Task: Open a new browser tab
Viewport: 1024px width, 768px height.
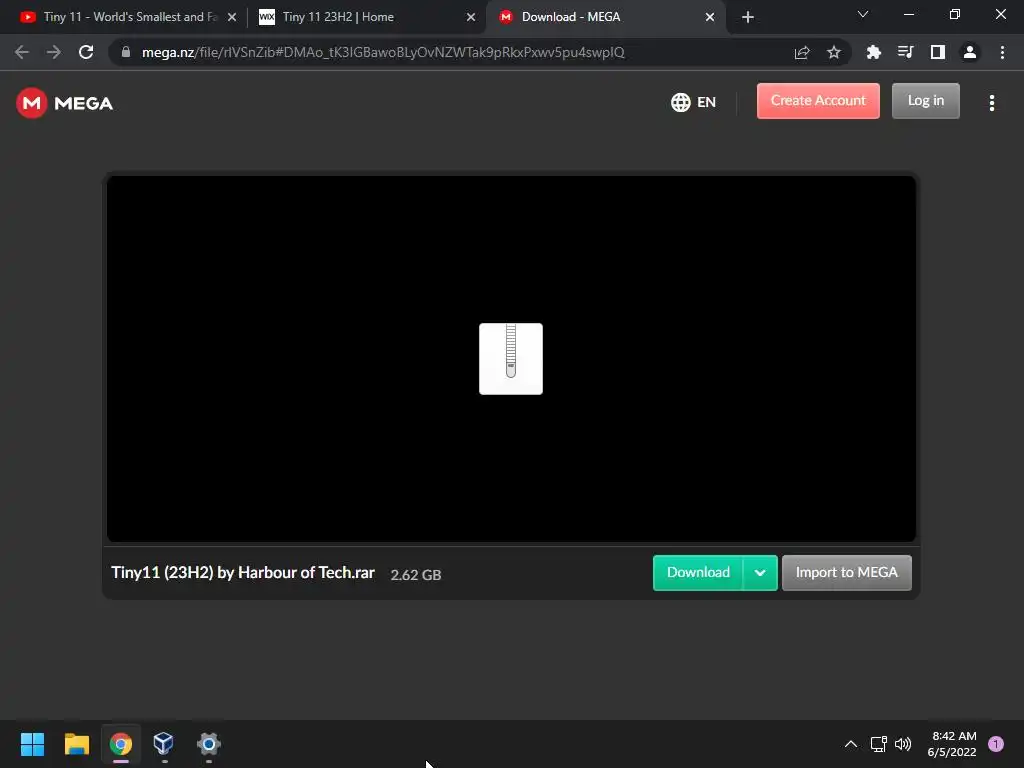Action: (748, 17)
